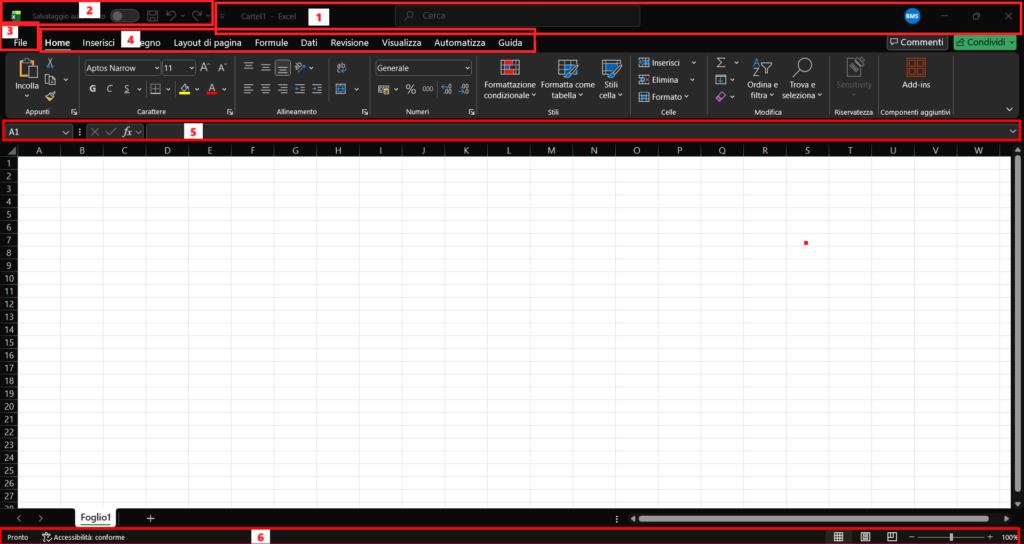
Task: Open the Commenti pane button
Action: tap(916, 43)
